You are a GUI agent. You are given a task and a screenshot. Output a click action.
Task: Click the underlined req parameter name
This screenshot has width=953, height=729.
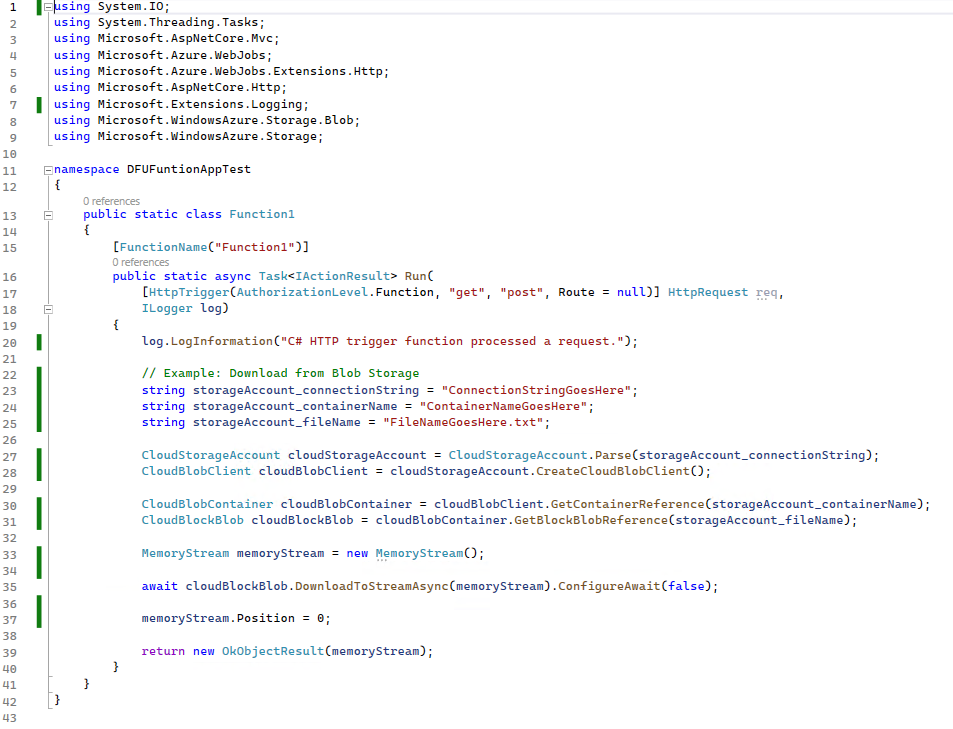766,293
